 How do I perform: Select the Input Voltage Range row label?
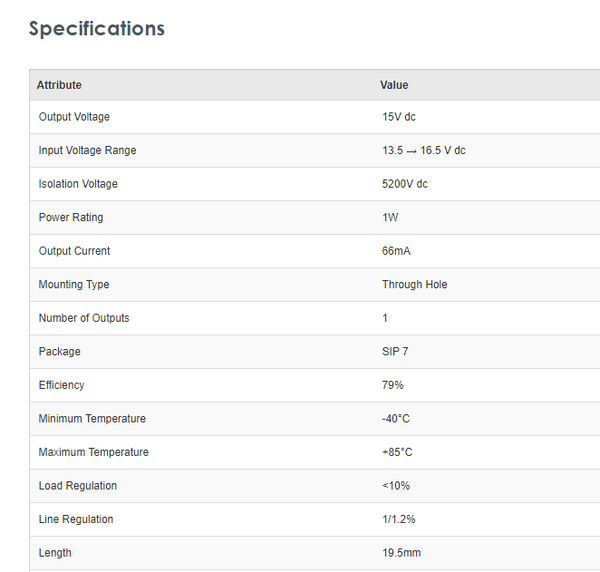pyautogui.click(x=87, y=151)
